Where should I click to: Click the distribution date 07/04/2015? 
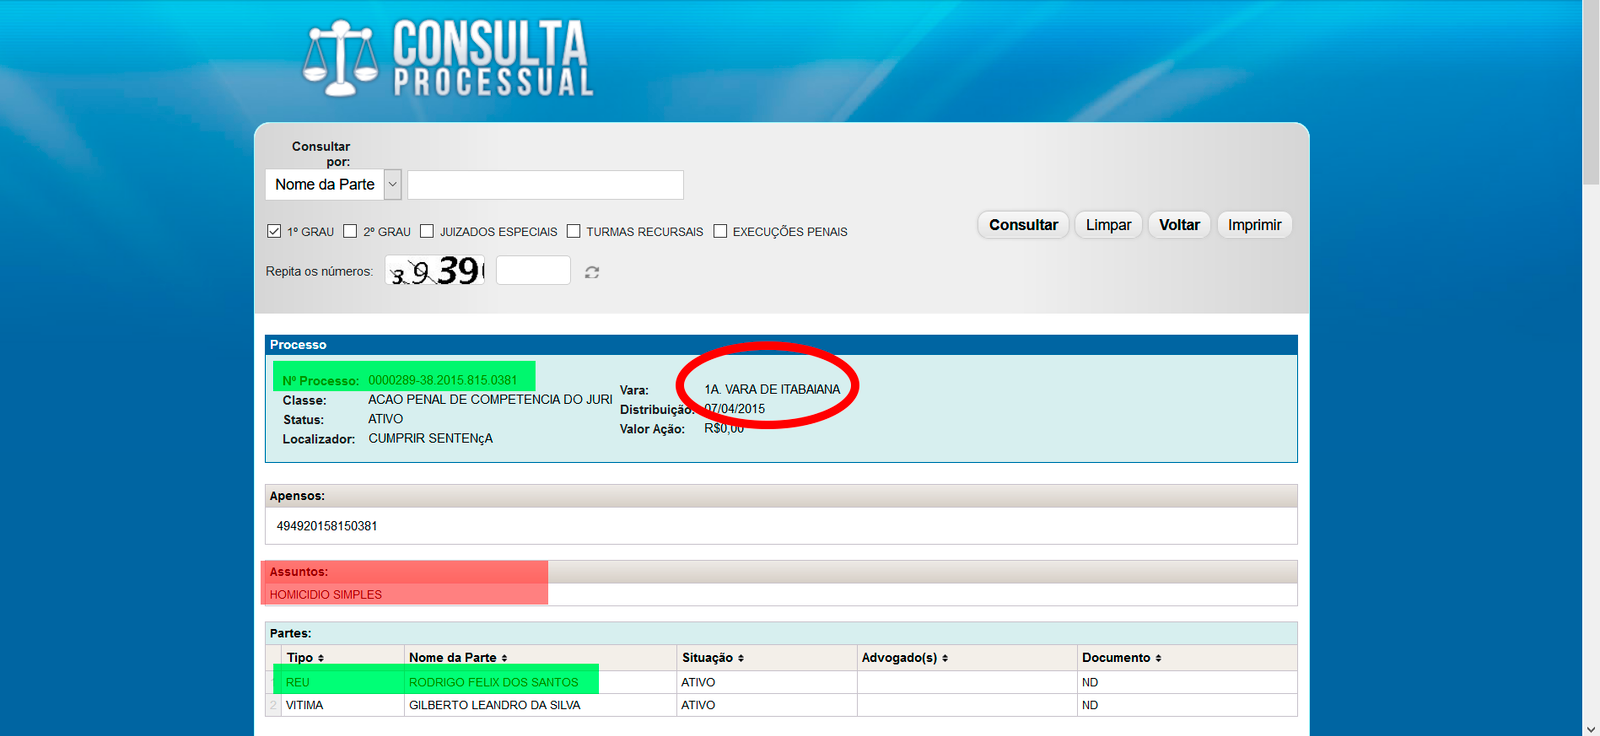click(735, 409)
